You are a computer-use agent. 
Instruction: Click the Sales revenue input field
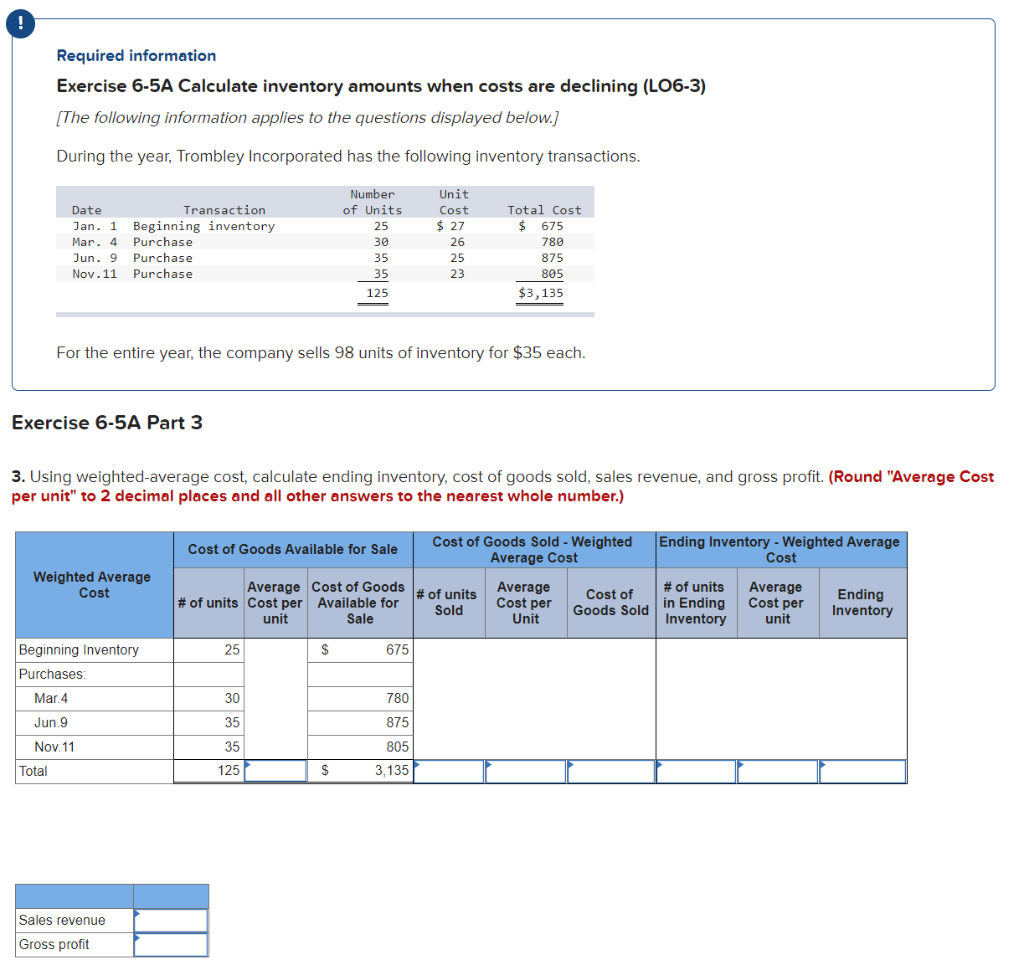click(172, 920)
